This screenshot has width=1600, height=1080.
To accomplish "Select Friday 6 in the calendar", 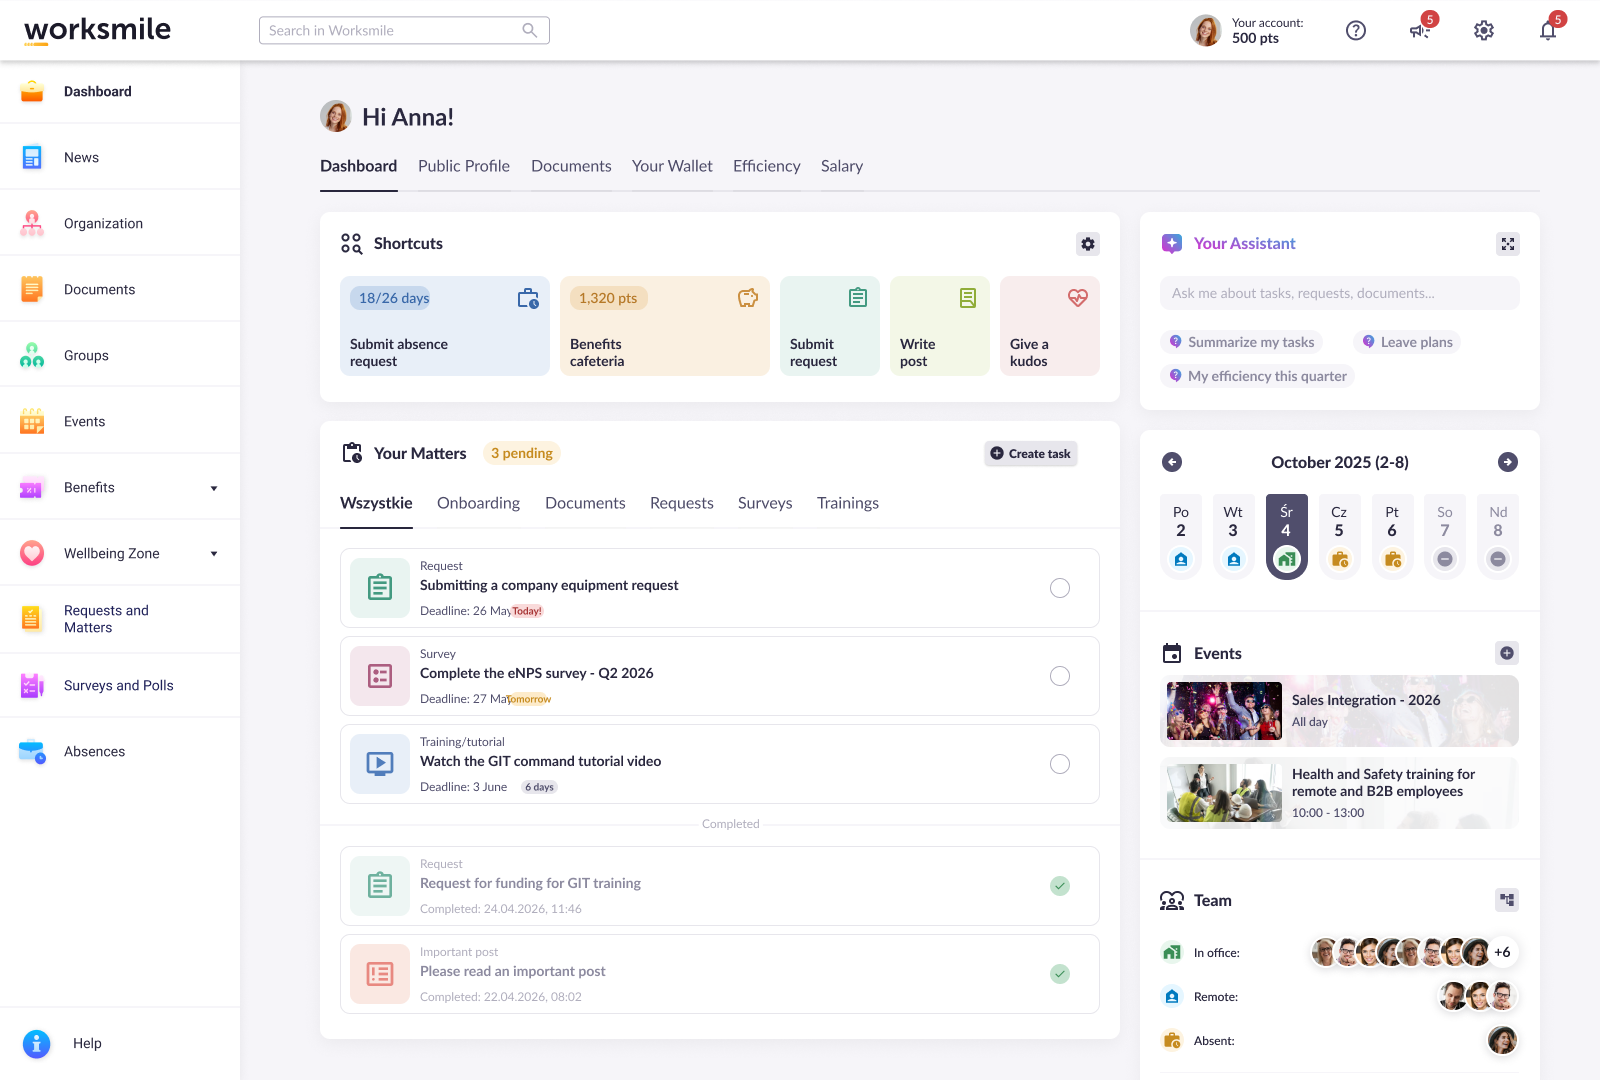I will click(1392, 536).
